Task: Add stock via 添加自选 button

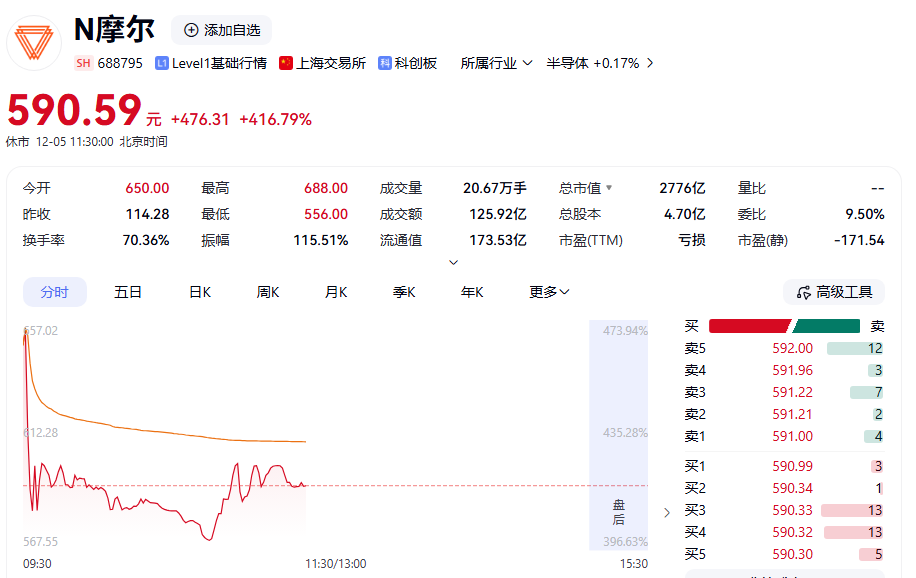Action: coord(221,30)
